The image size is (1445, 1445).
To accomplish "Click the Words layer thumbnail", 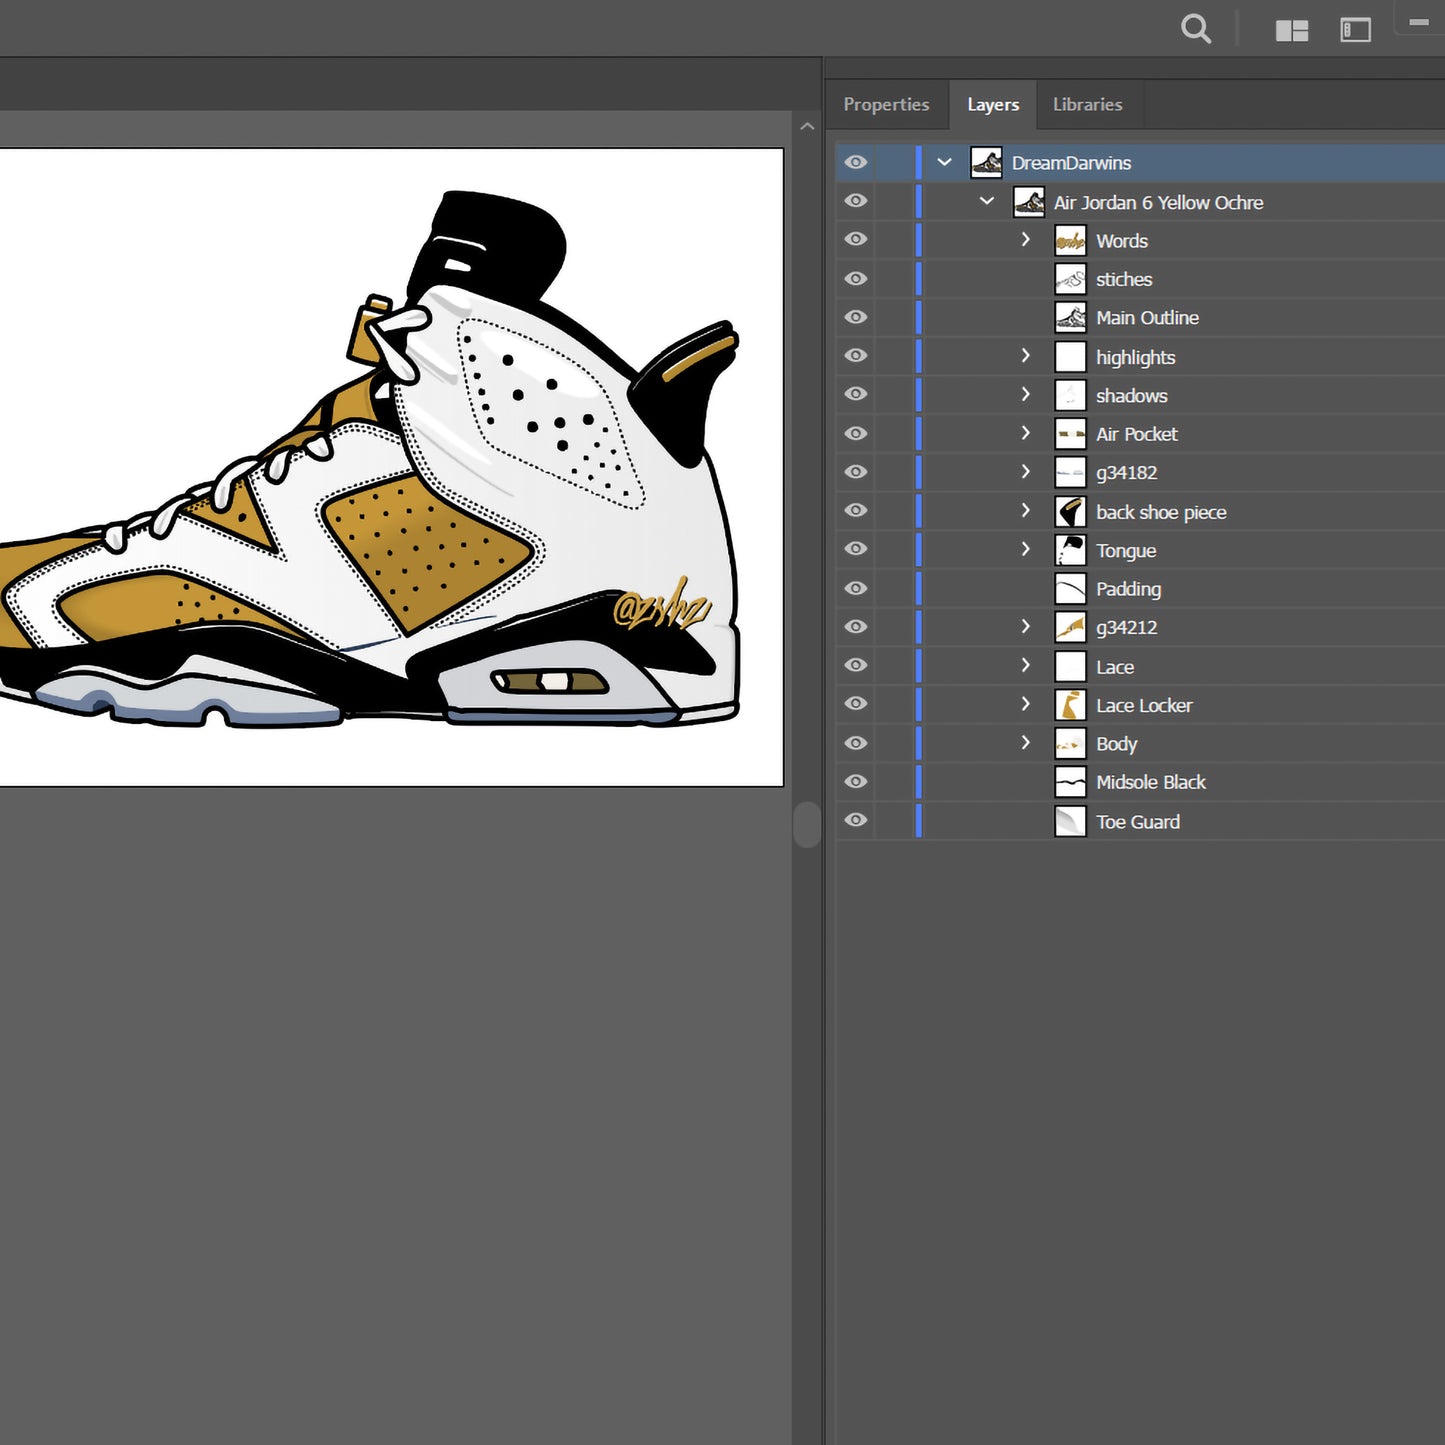I will 1071,241.
